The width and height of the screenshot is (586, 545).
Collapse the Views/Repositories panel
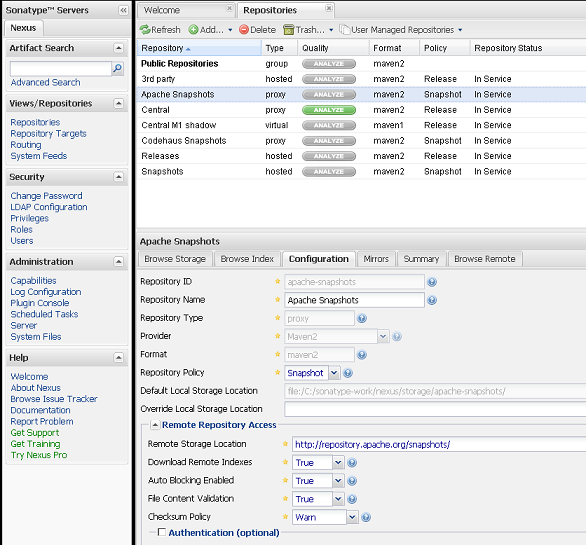pos(118,103)
